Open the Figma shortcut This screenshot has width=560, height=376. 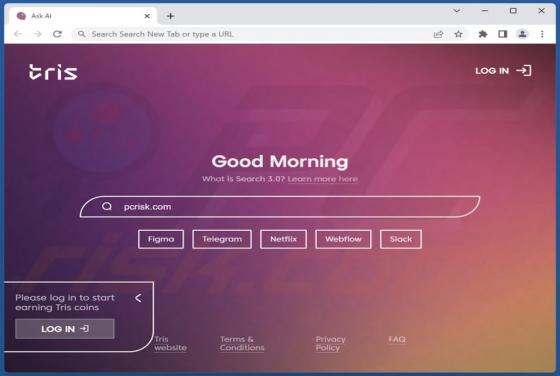pos(161,239)
